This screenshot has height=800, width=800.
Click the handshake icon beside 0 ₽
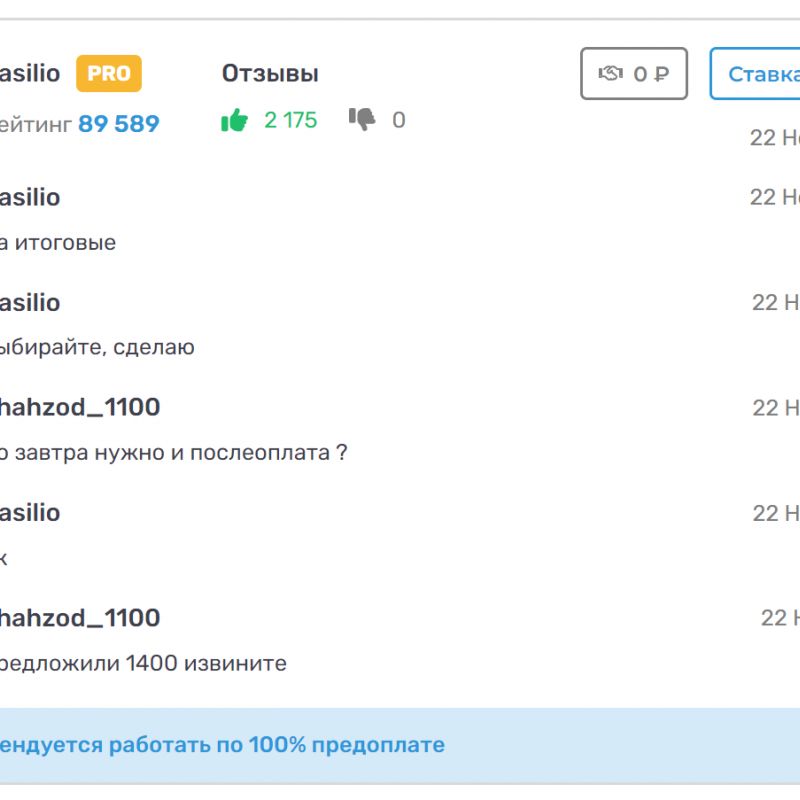pos(610,73)
